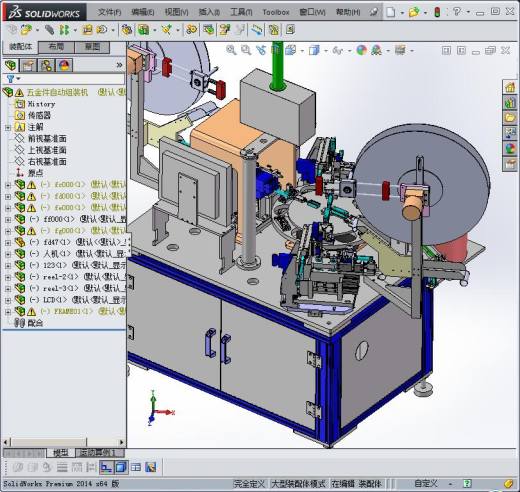Click the View Orientation icon
Viewport: 520px width, 492px height.
pyautogui.click(x=291, y=50)
